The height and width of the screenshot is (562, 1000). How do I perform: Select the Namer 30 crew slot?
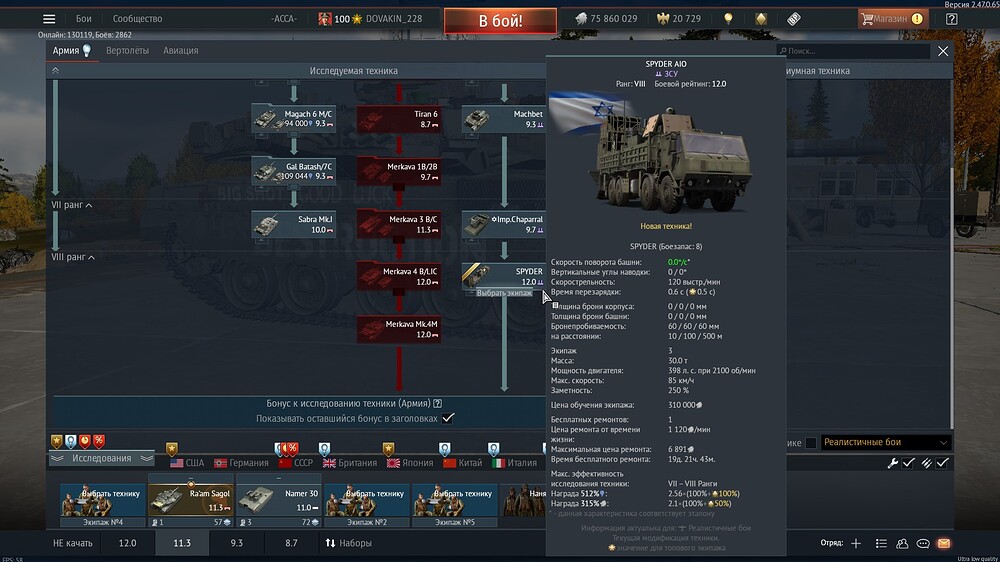tap(279, 501)
